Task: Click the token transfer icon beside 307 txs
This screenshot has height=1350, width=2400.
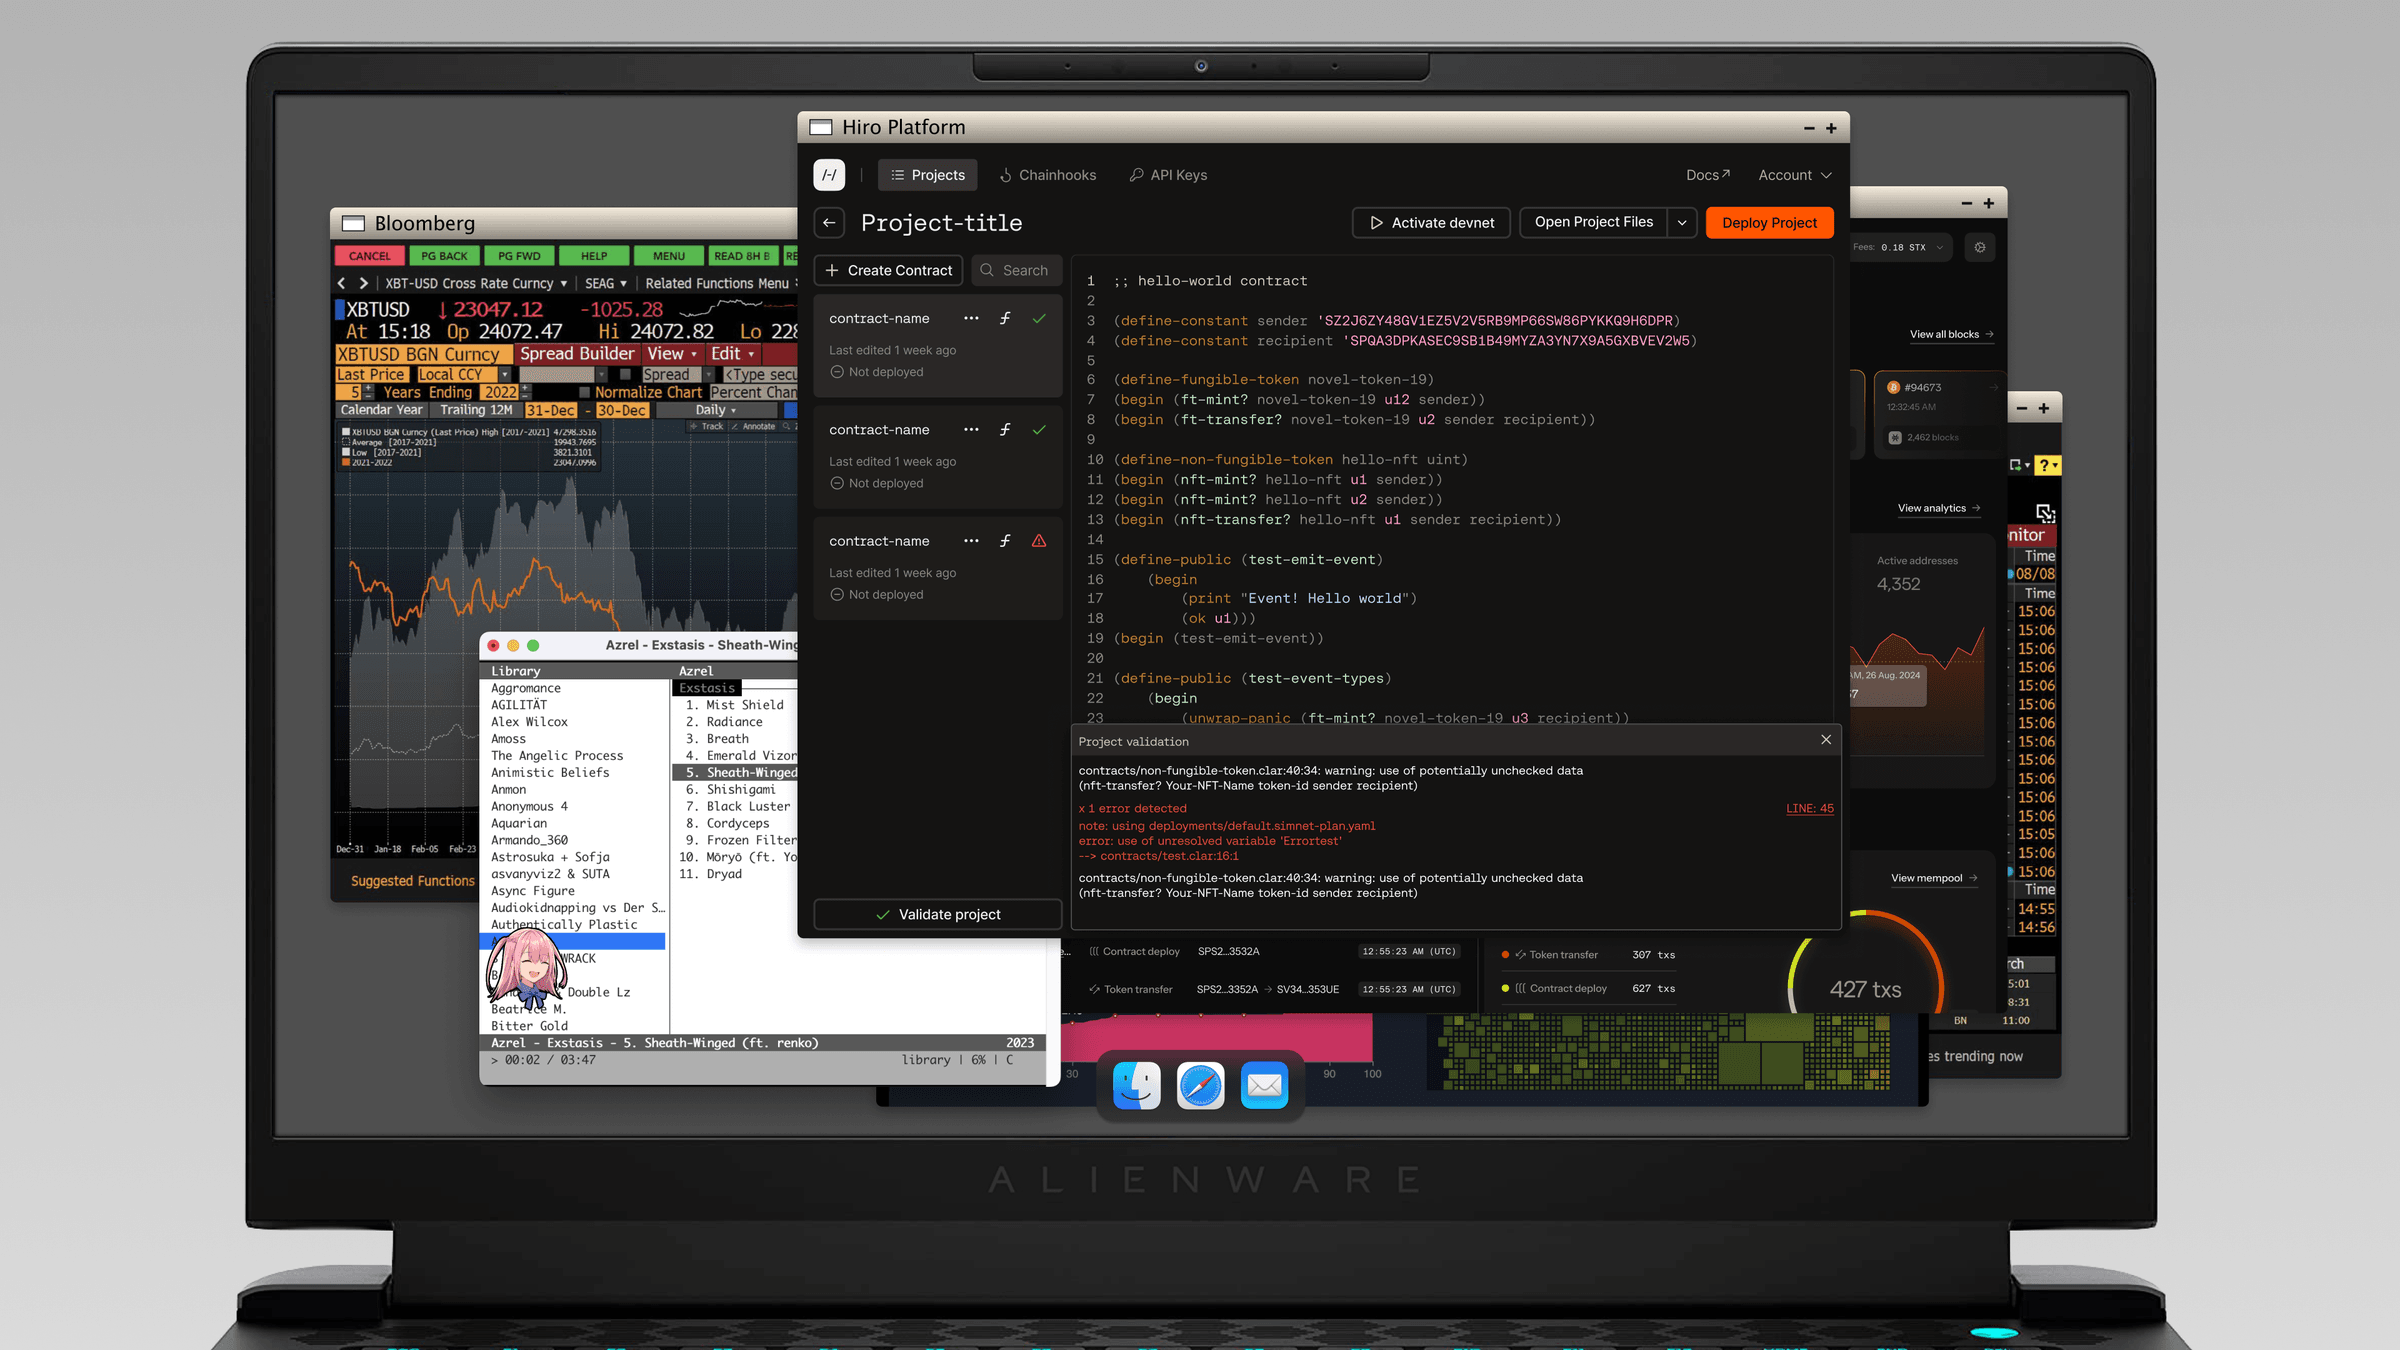Action: pyautogui.click(x=1521, y=955)
